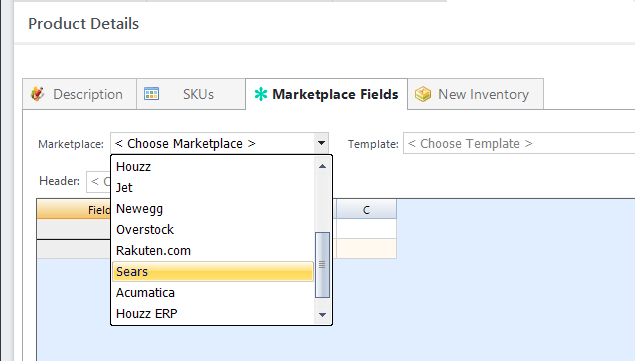Image resolution: width=635 pixels, height=361 pixels.
Task: Select Acumatica from the list
Action: click(x=213, y=293)
